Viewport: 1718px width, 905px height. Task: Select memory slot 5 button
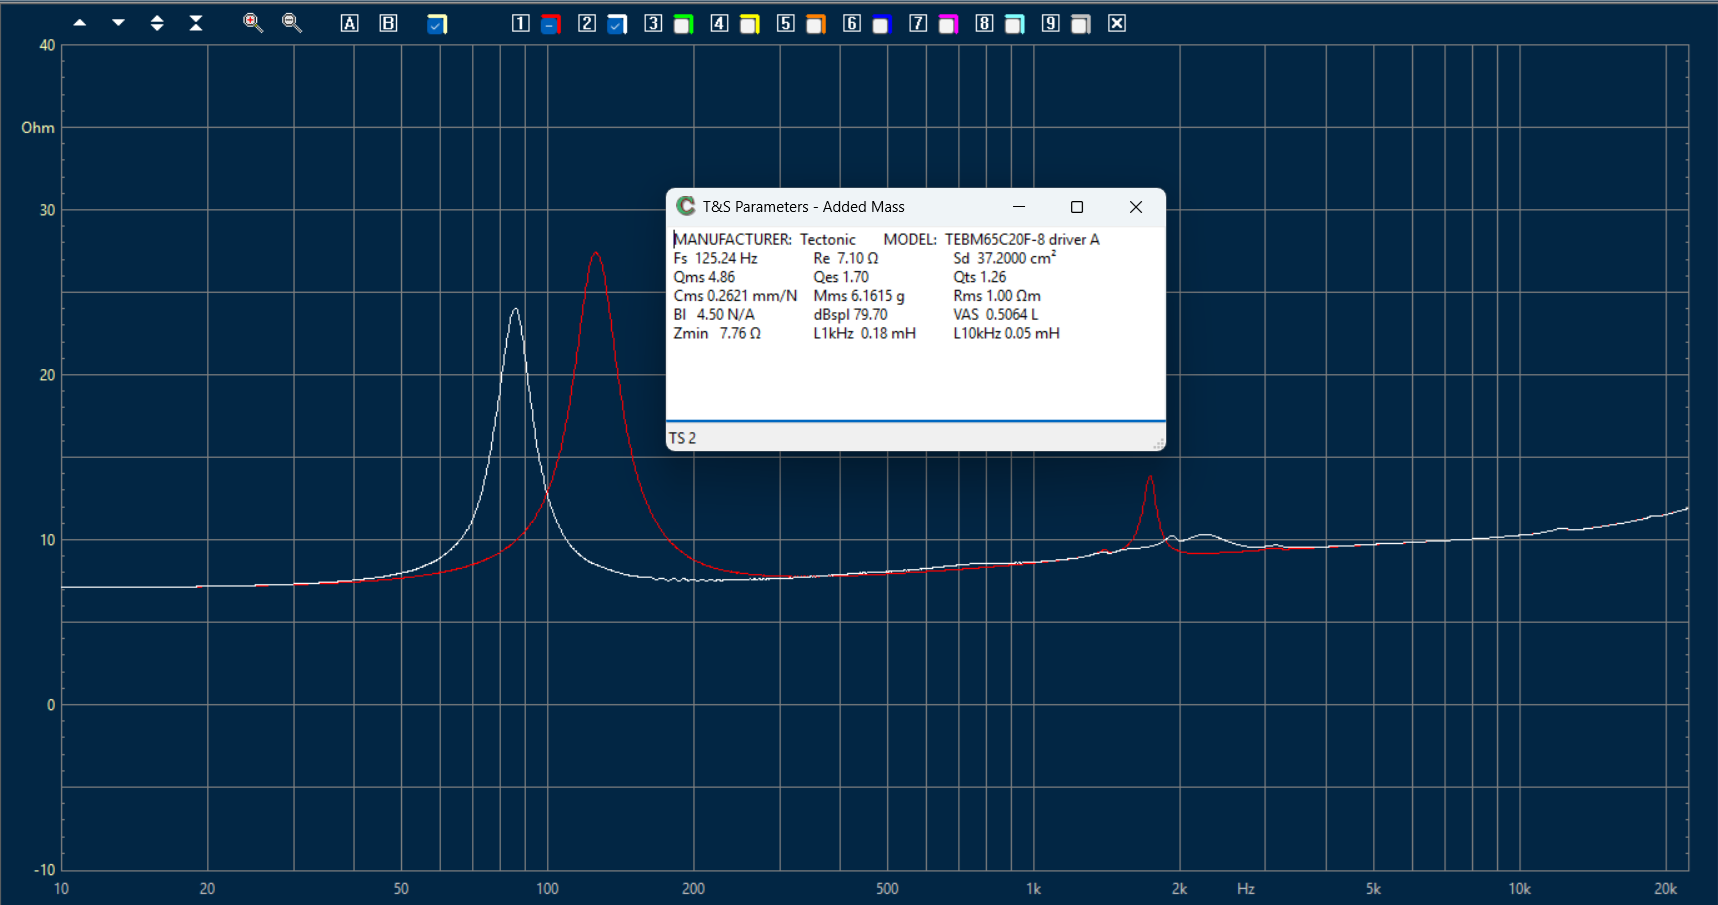click(x=785, y=23)
